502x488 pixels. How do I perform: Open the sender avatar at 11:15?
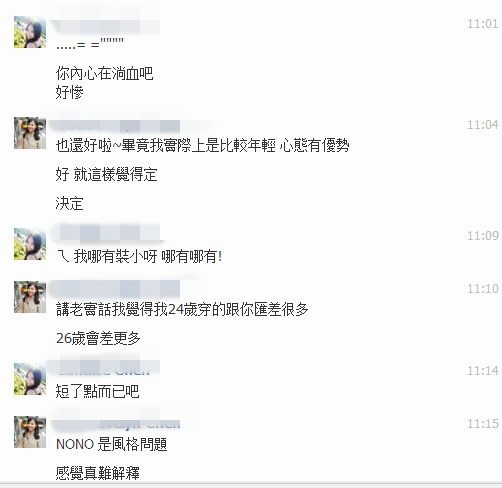[x=30, y=432]
